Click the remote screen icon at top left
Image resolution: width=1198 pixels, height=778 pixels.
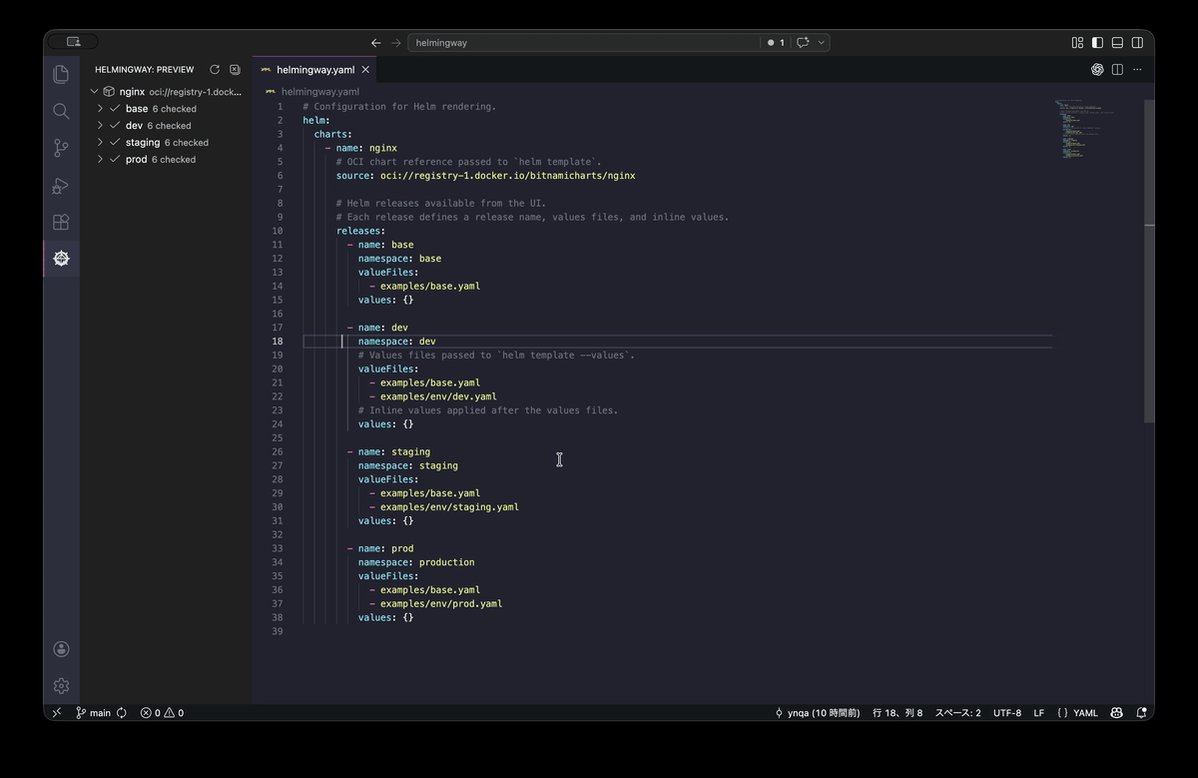[73, 42]
